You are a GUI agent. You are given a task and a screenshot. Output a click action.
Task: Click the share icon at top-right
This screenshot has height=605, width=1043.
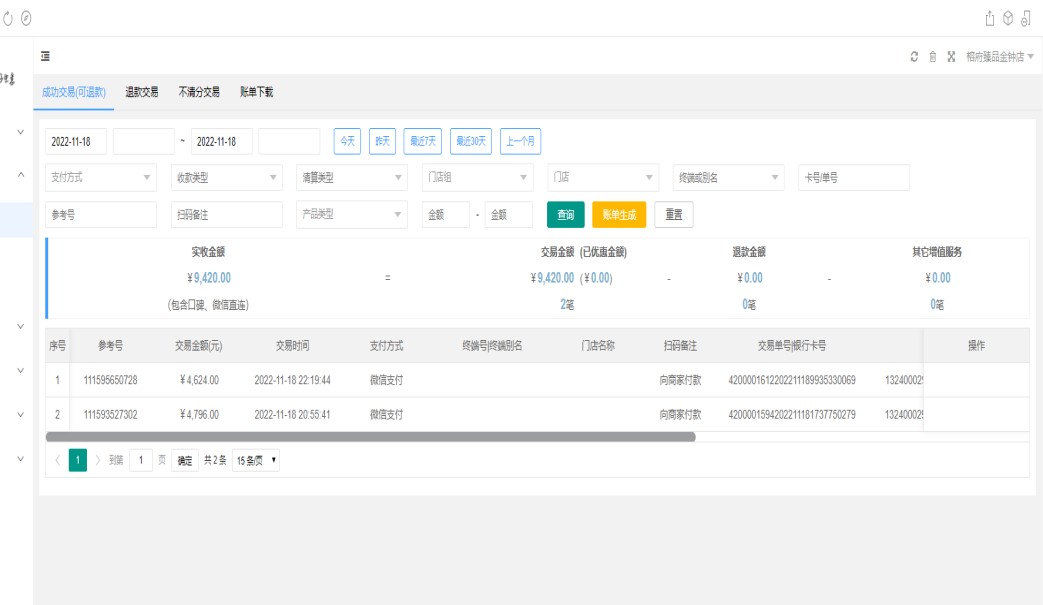(x=990, y=18)
